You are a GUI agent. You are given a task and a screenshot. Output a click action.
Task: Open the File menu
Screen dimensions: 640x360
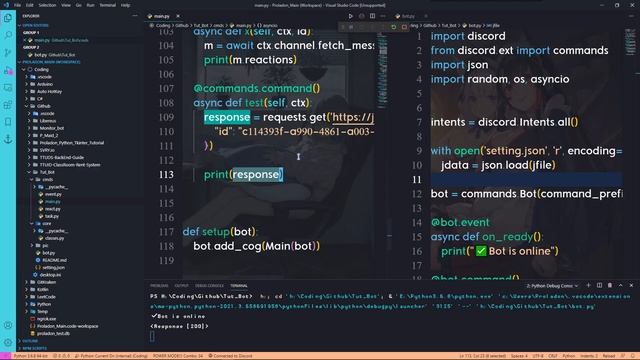(17, 5)
